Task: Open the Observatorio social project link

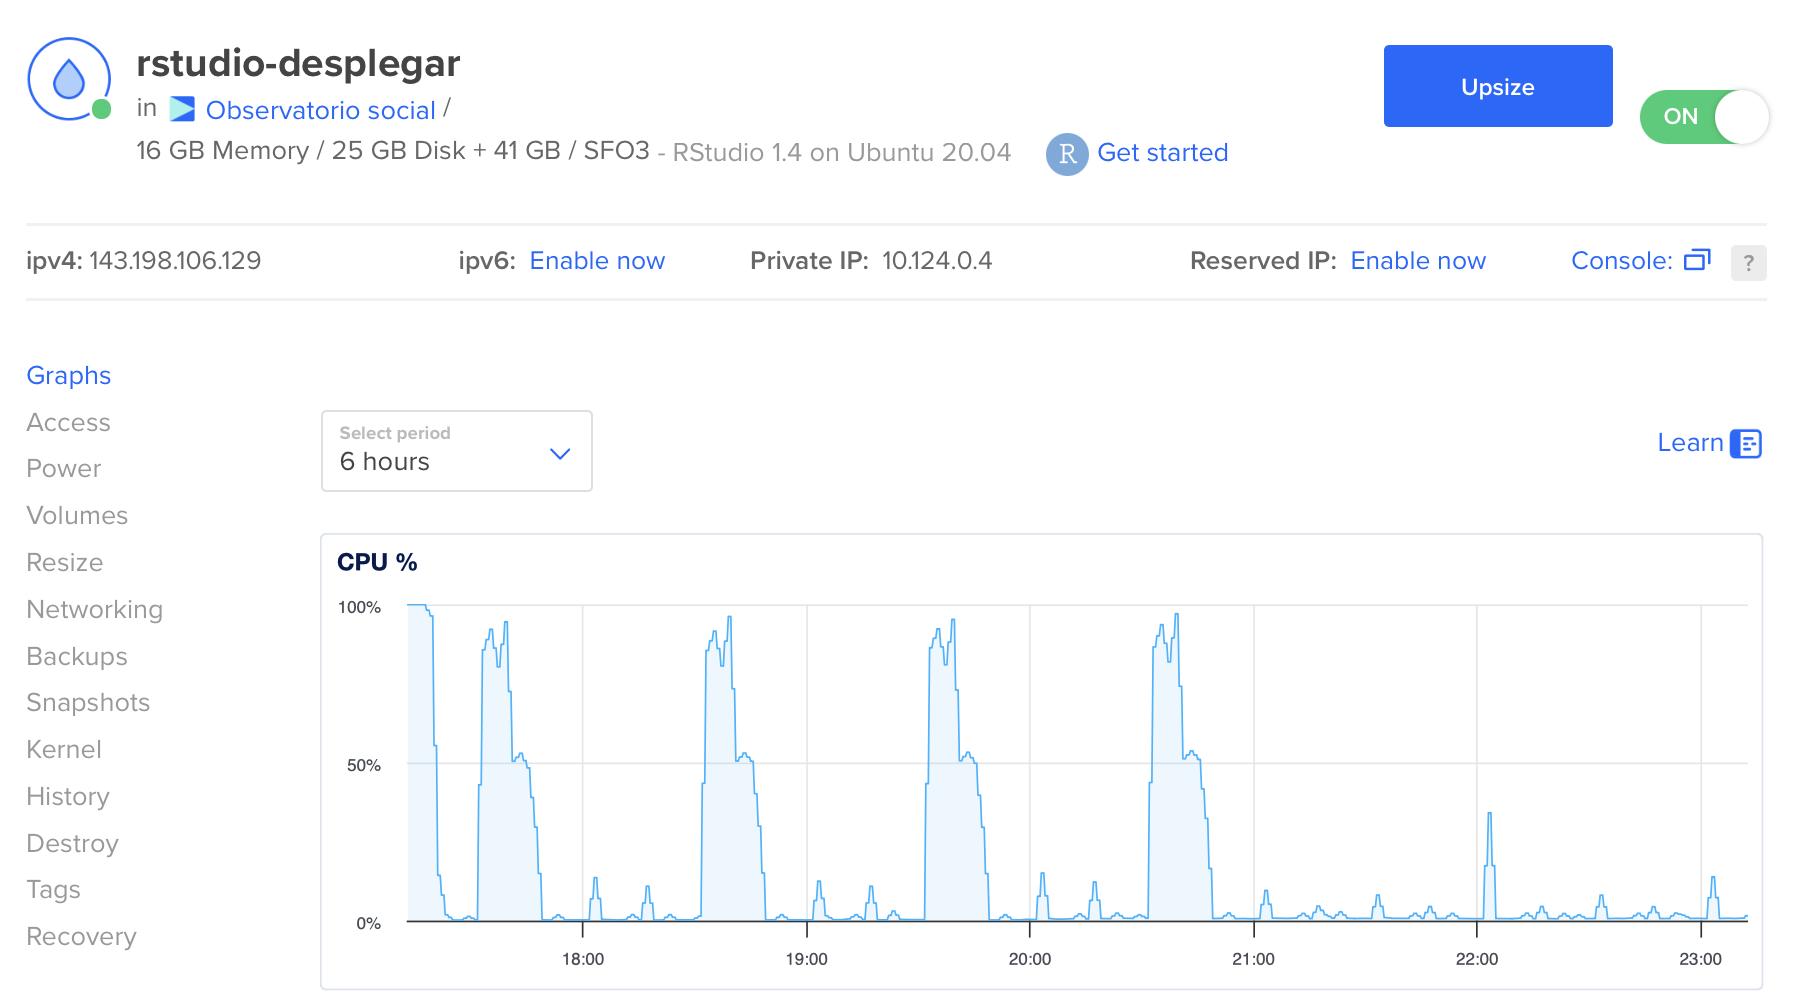Action: (x=320, y=110)
